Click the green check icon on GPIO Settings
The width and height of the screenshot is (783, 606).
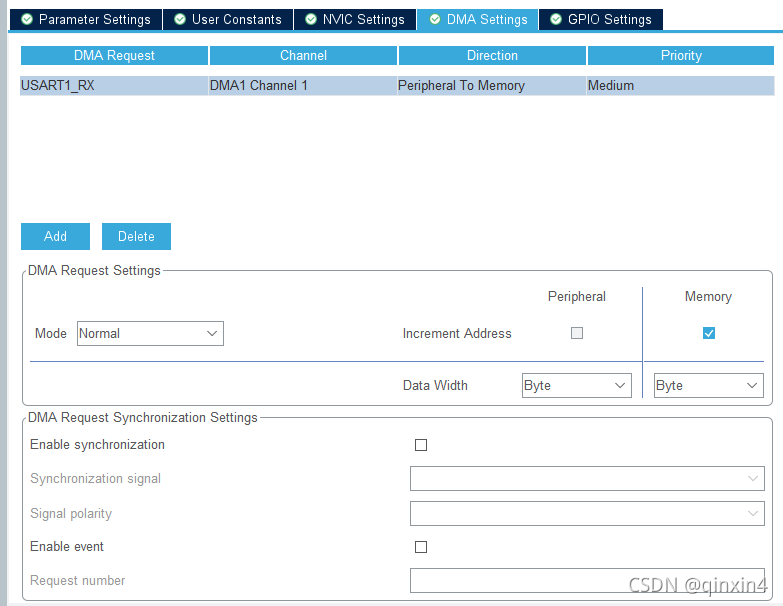coord(556,19)
